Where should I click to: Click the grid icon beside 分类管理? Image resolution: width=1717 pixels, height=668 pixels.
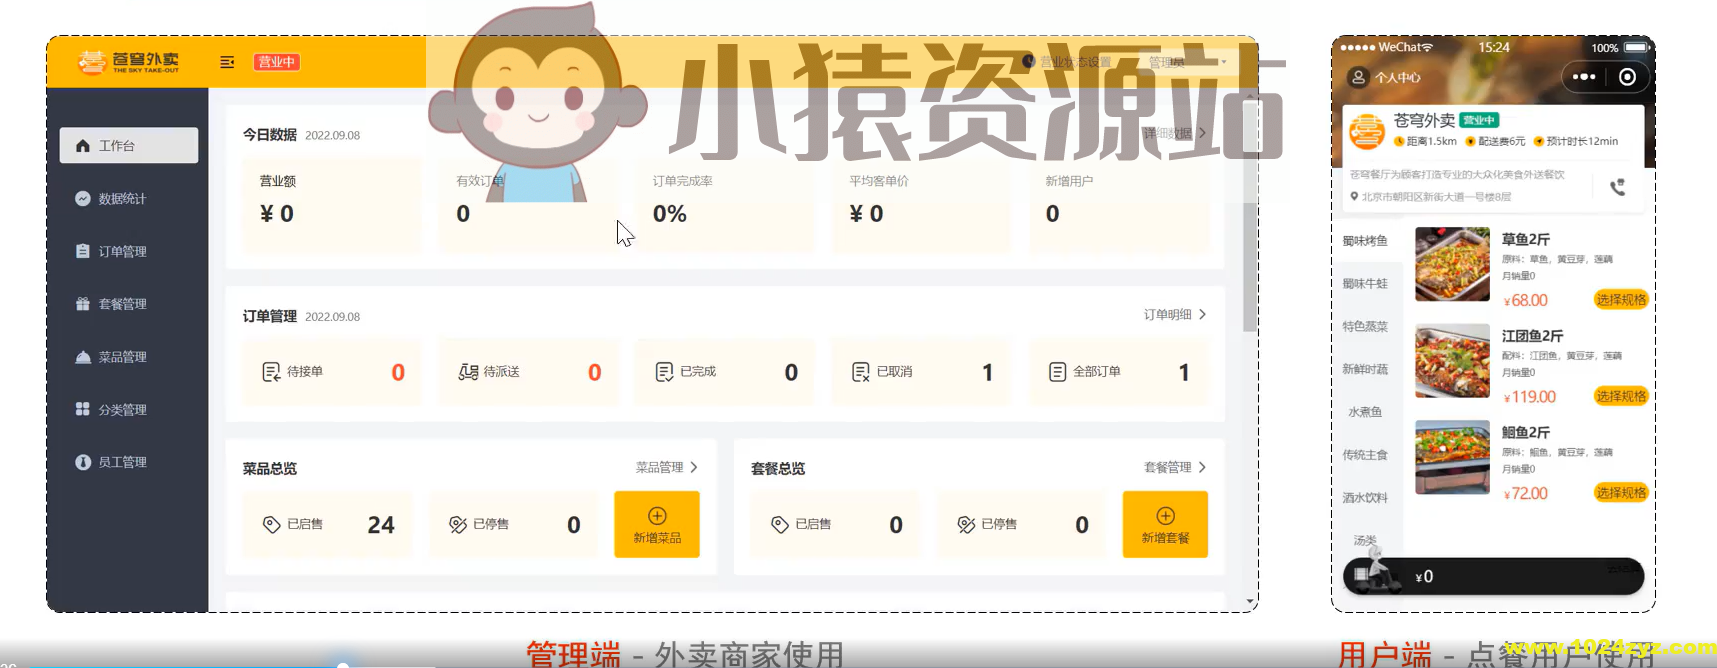[x=83, y=409]
